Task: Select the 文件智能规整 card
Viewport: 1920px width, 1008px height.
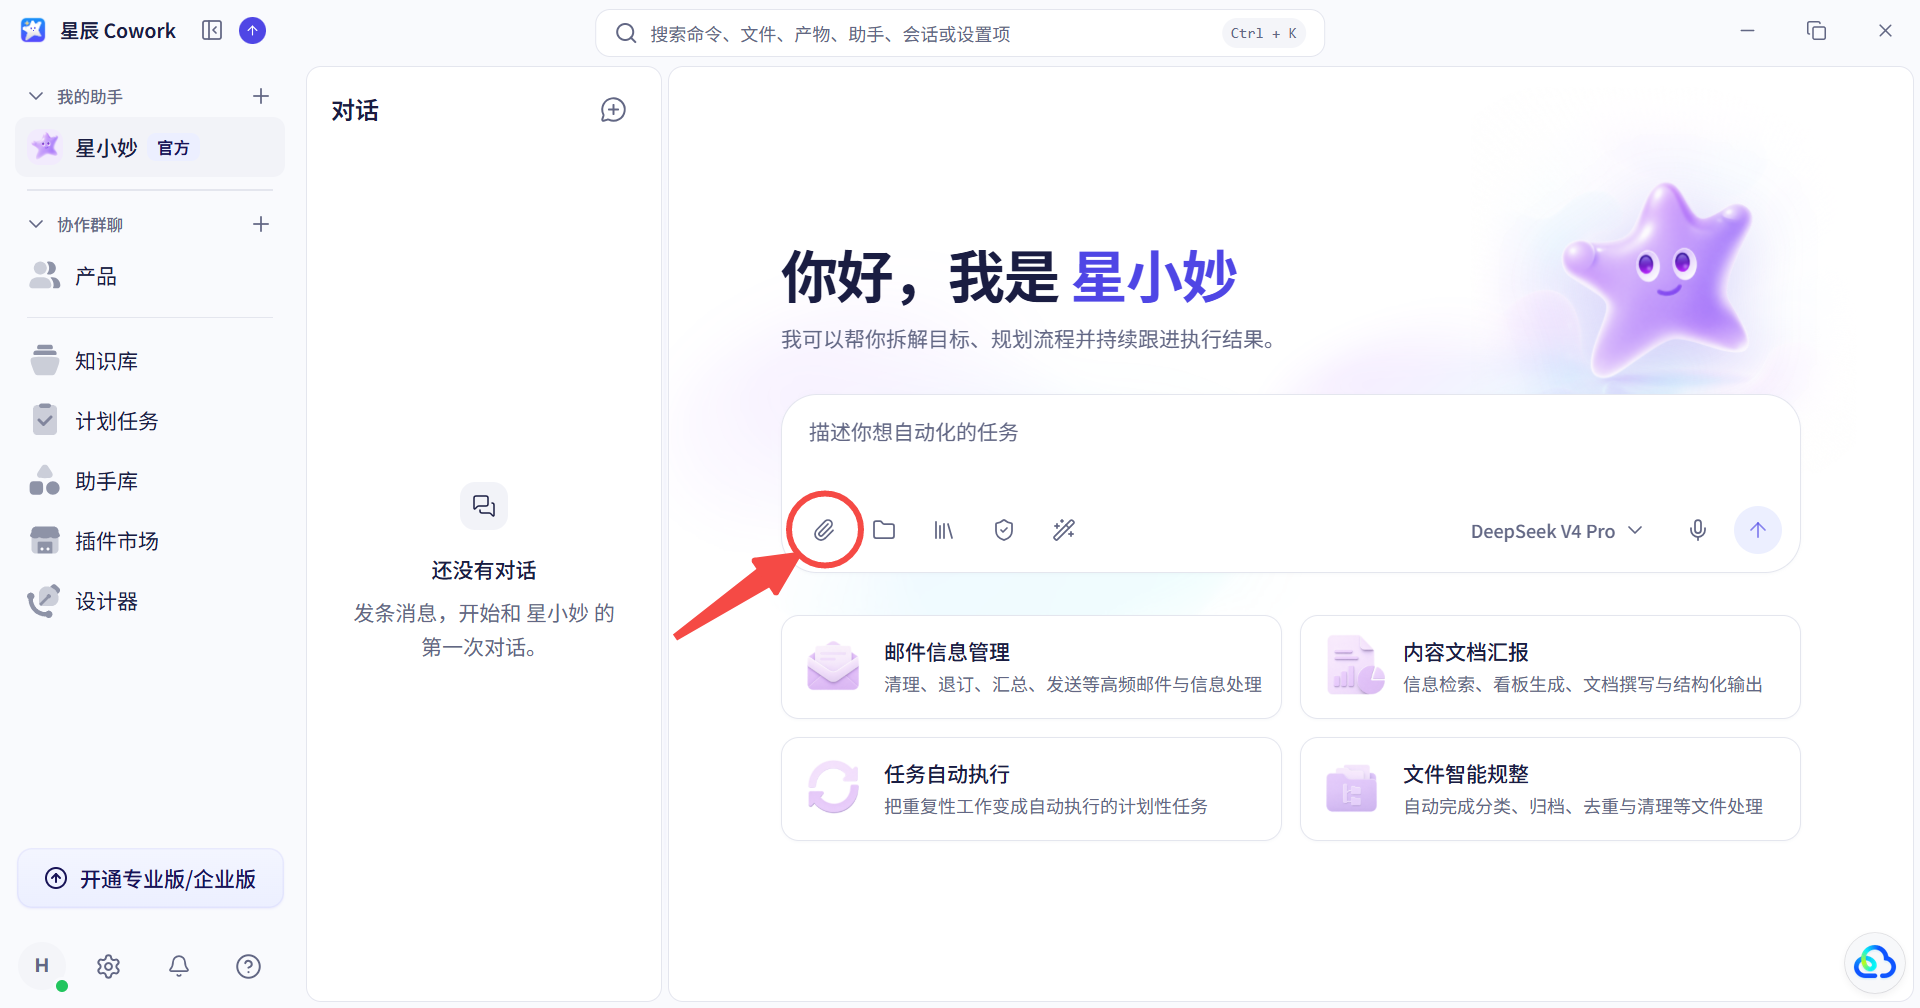Action: click(x=1550, y=789)
